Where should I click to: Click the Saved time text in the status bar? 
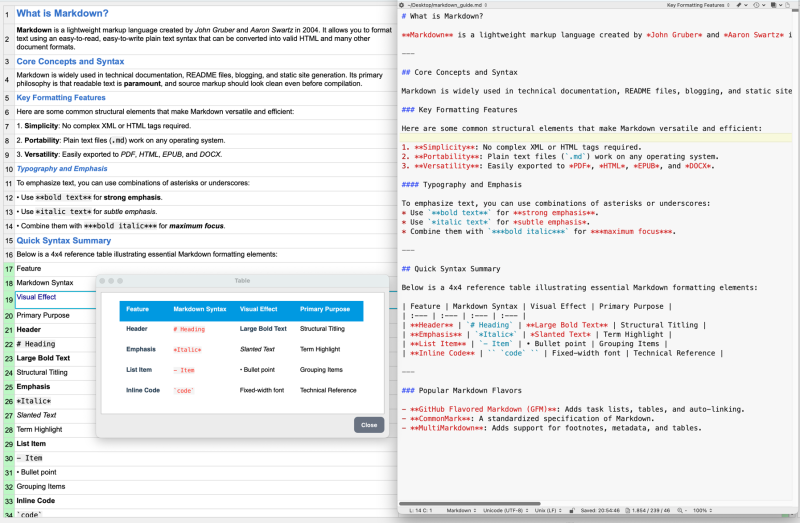pyautogui.click(x=600, y=510)
